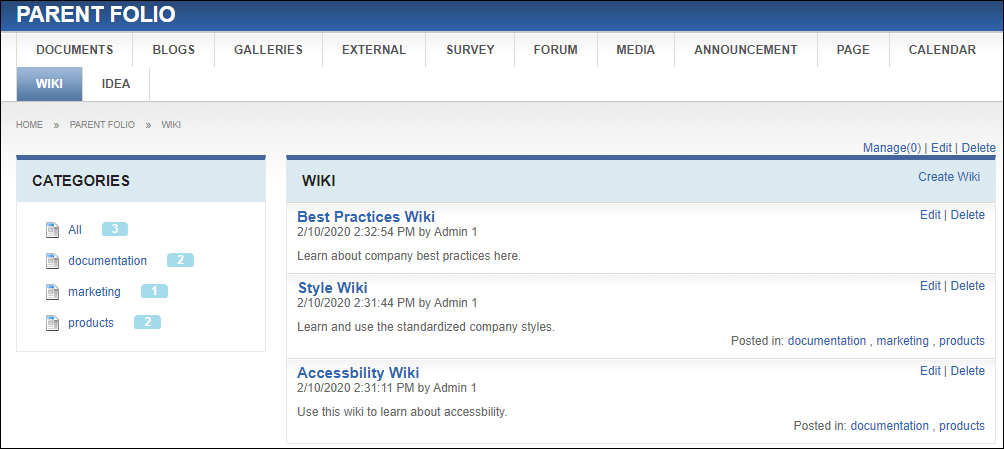Edit the Best Practices Wiki entry
Viewport: 1004px width, 449px height.
930,215
